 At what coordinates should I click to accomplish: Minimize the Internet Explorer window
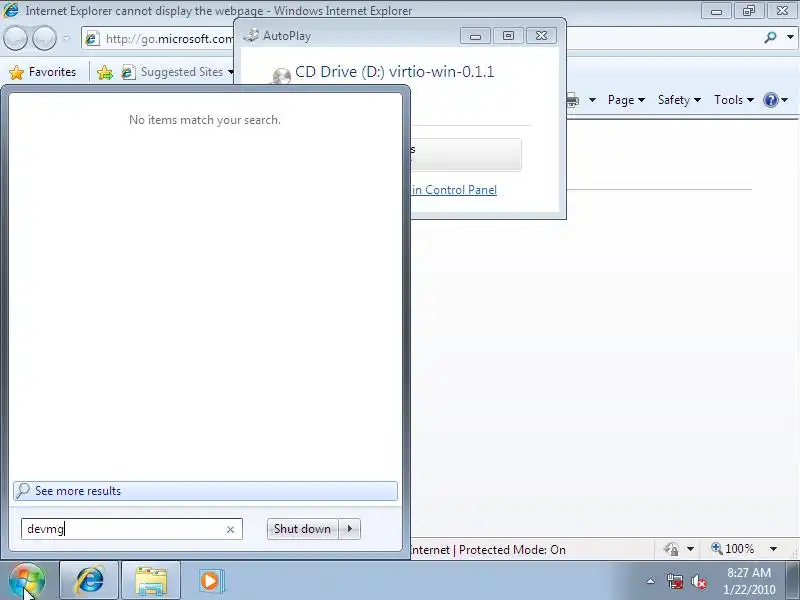[x=716, y=11]
